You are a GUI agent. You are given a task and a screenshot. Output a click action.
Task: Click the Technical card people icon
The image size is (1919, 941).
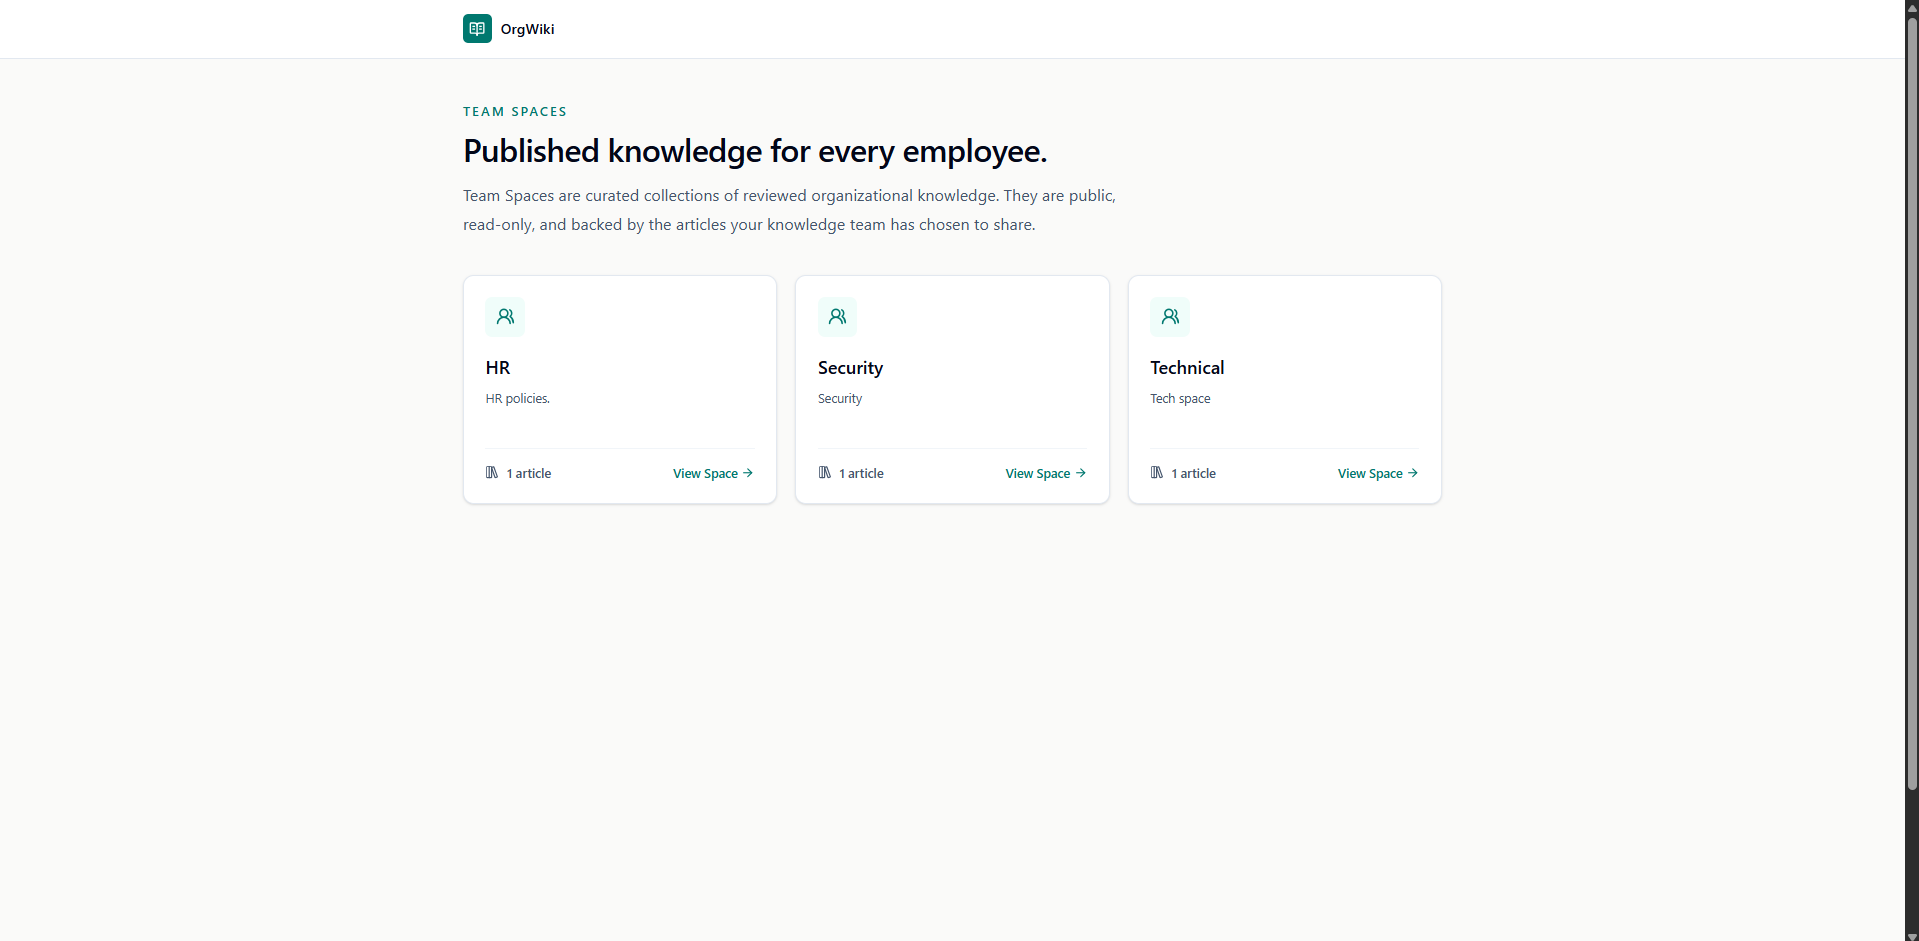click(x=1170, y=317)
